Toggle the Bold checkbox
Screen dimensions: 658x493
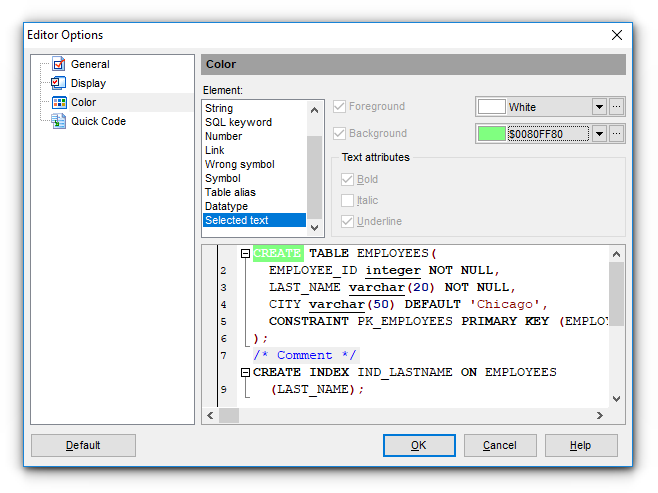coord(347,180)
